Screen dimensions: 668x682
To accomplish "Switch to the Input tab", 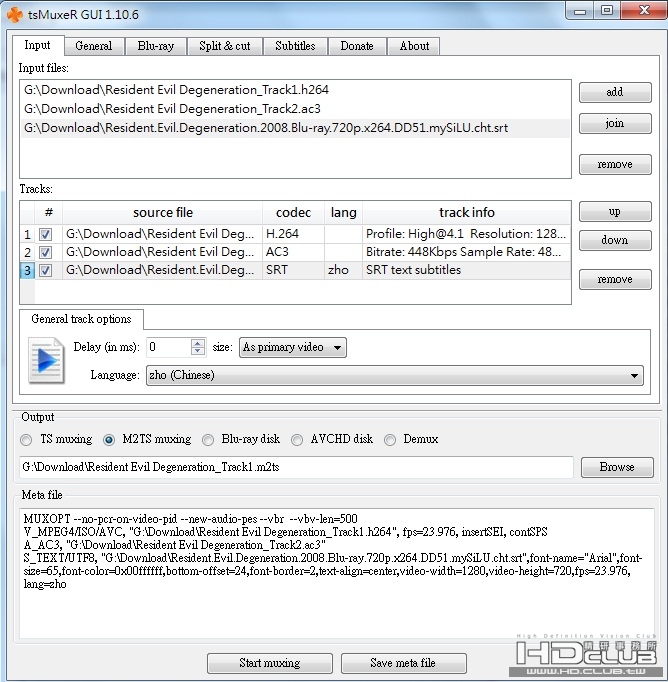I will [38, 45].
